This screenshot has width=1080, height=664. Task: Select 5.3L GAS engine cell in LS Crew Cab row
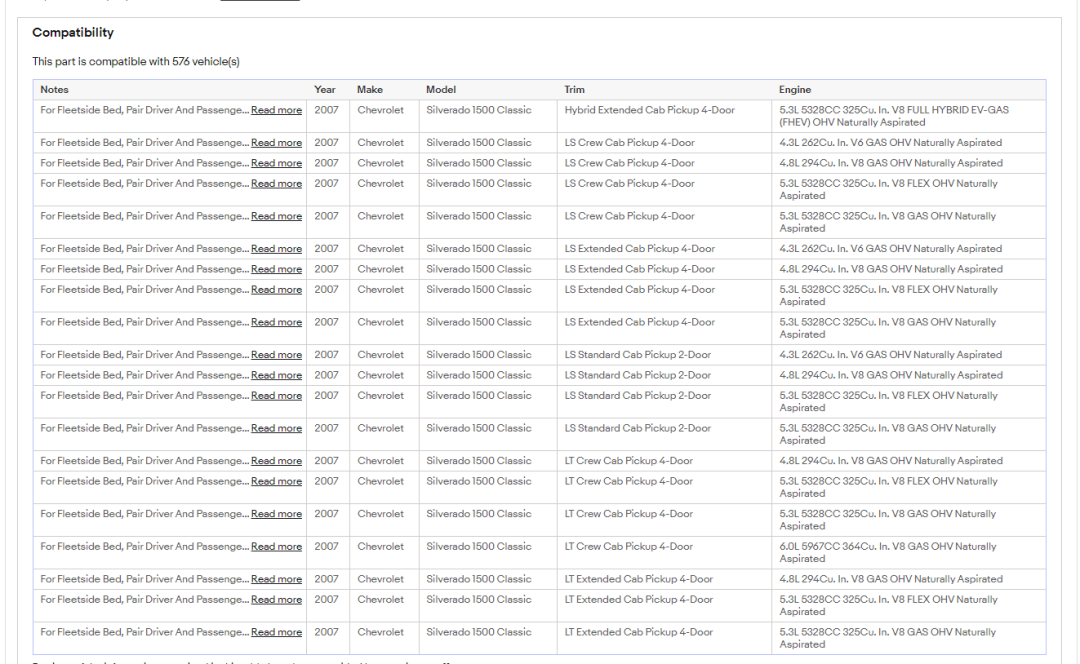pyautogui.click(x=888, y=222)
